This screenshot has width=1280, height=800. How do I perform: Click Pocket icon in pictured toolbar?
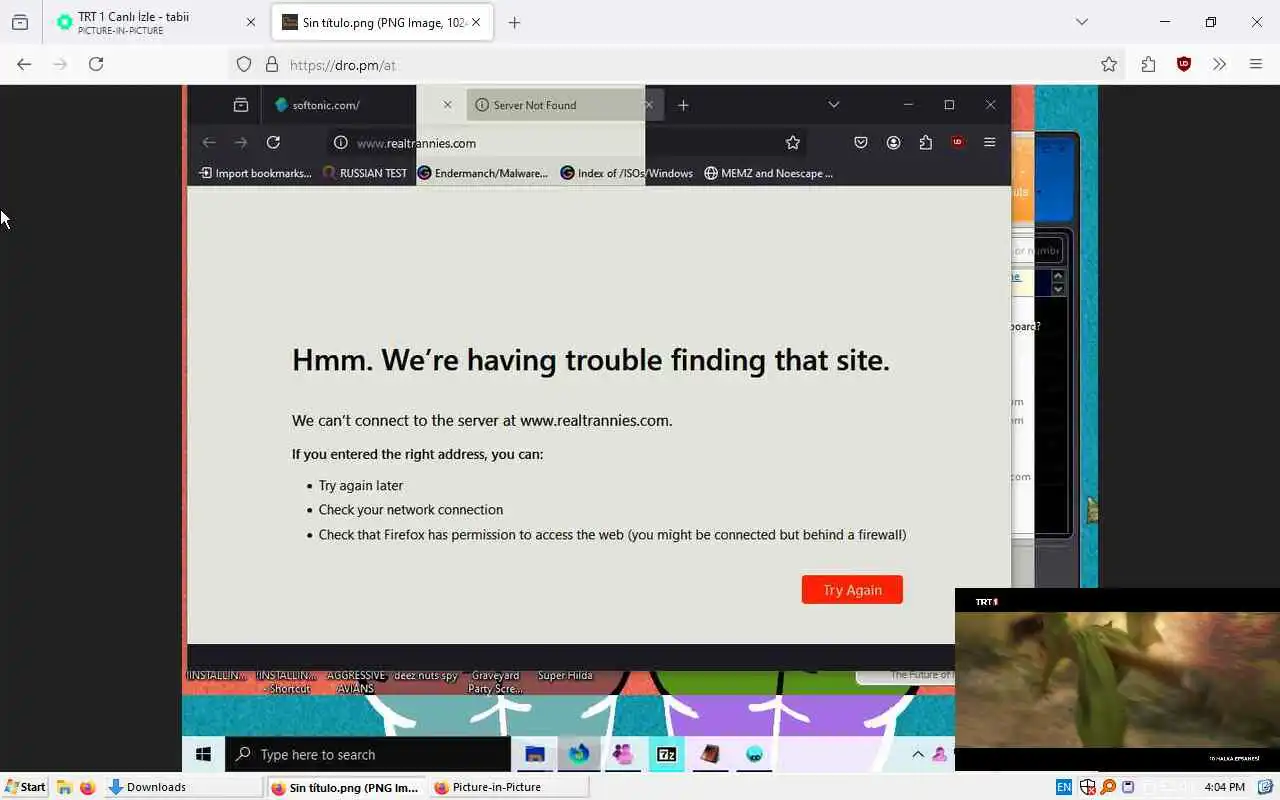coord(860,143)
